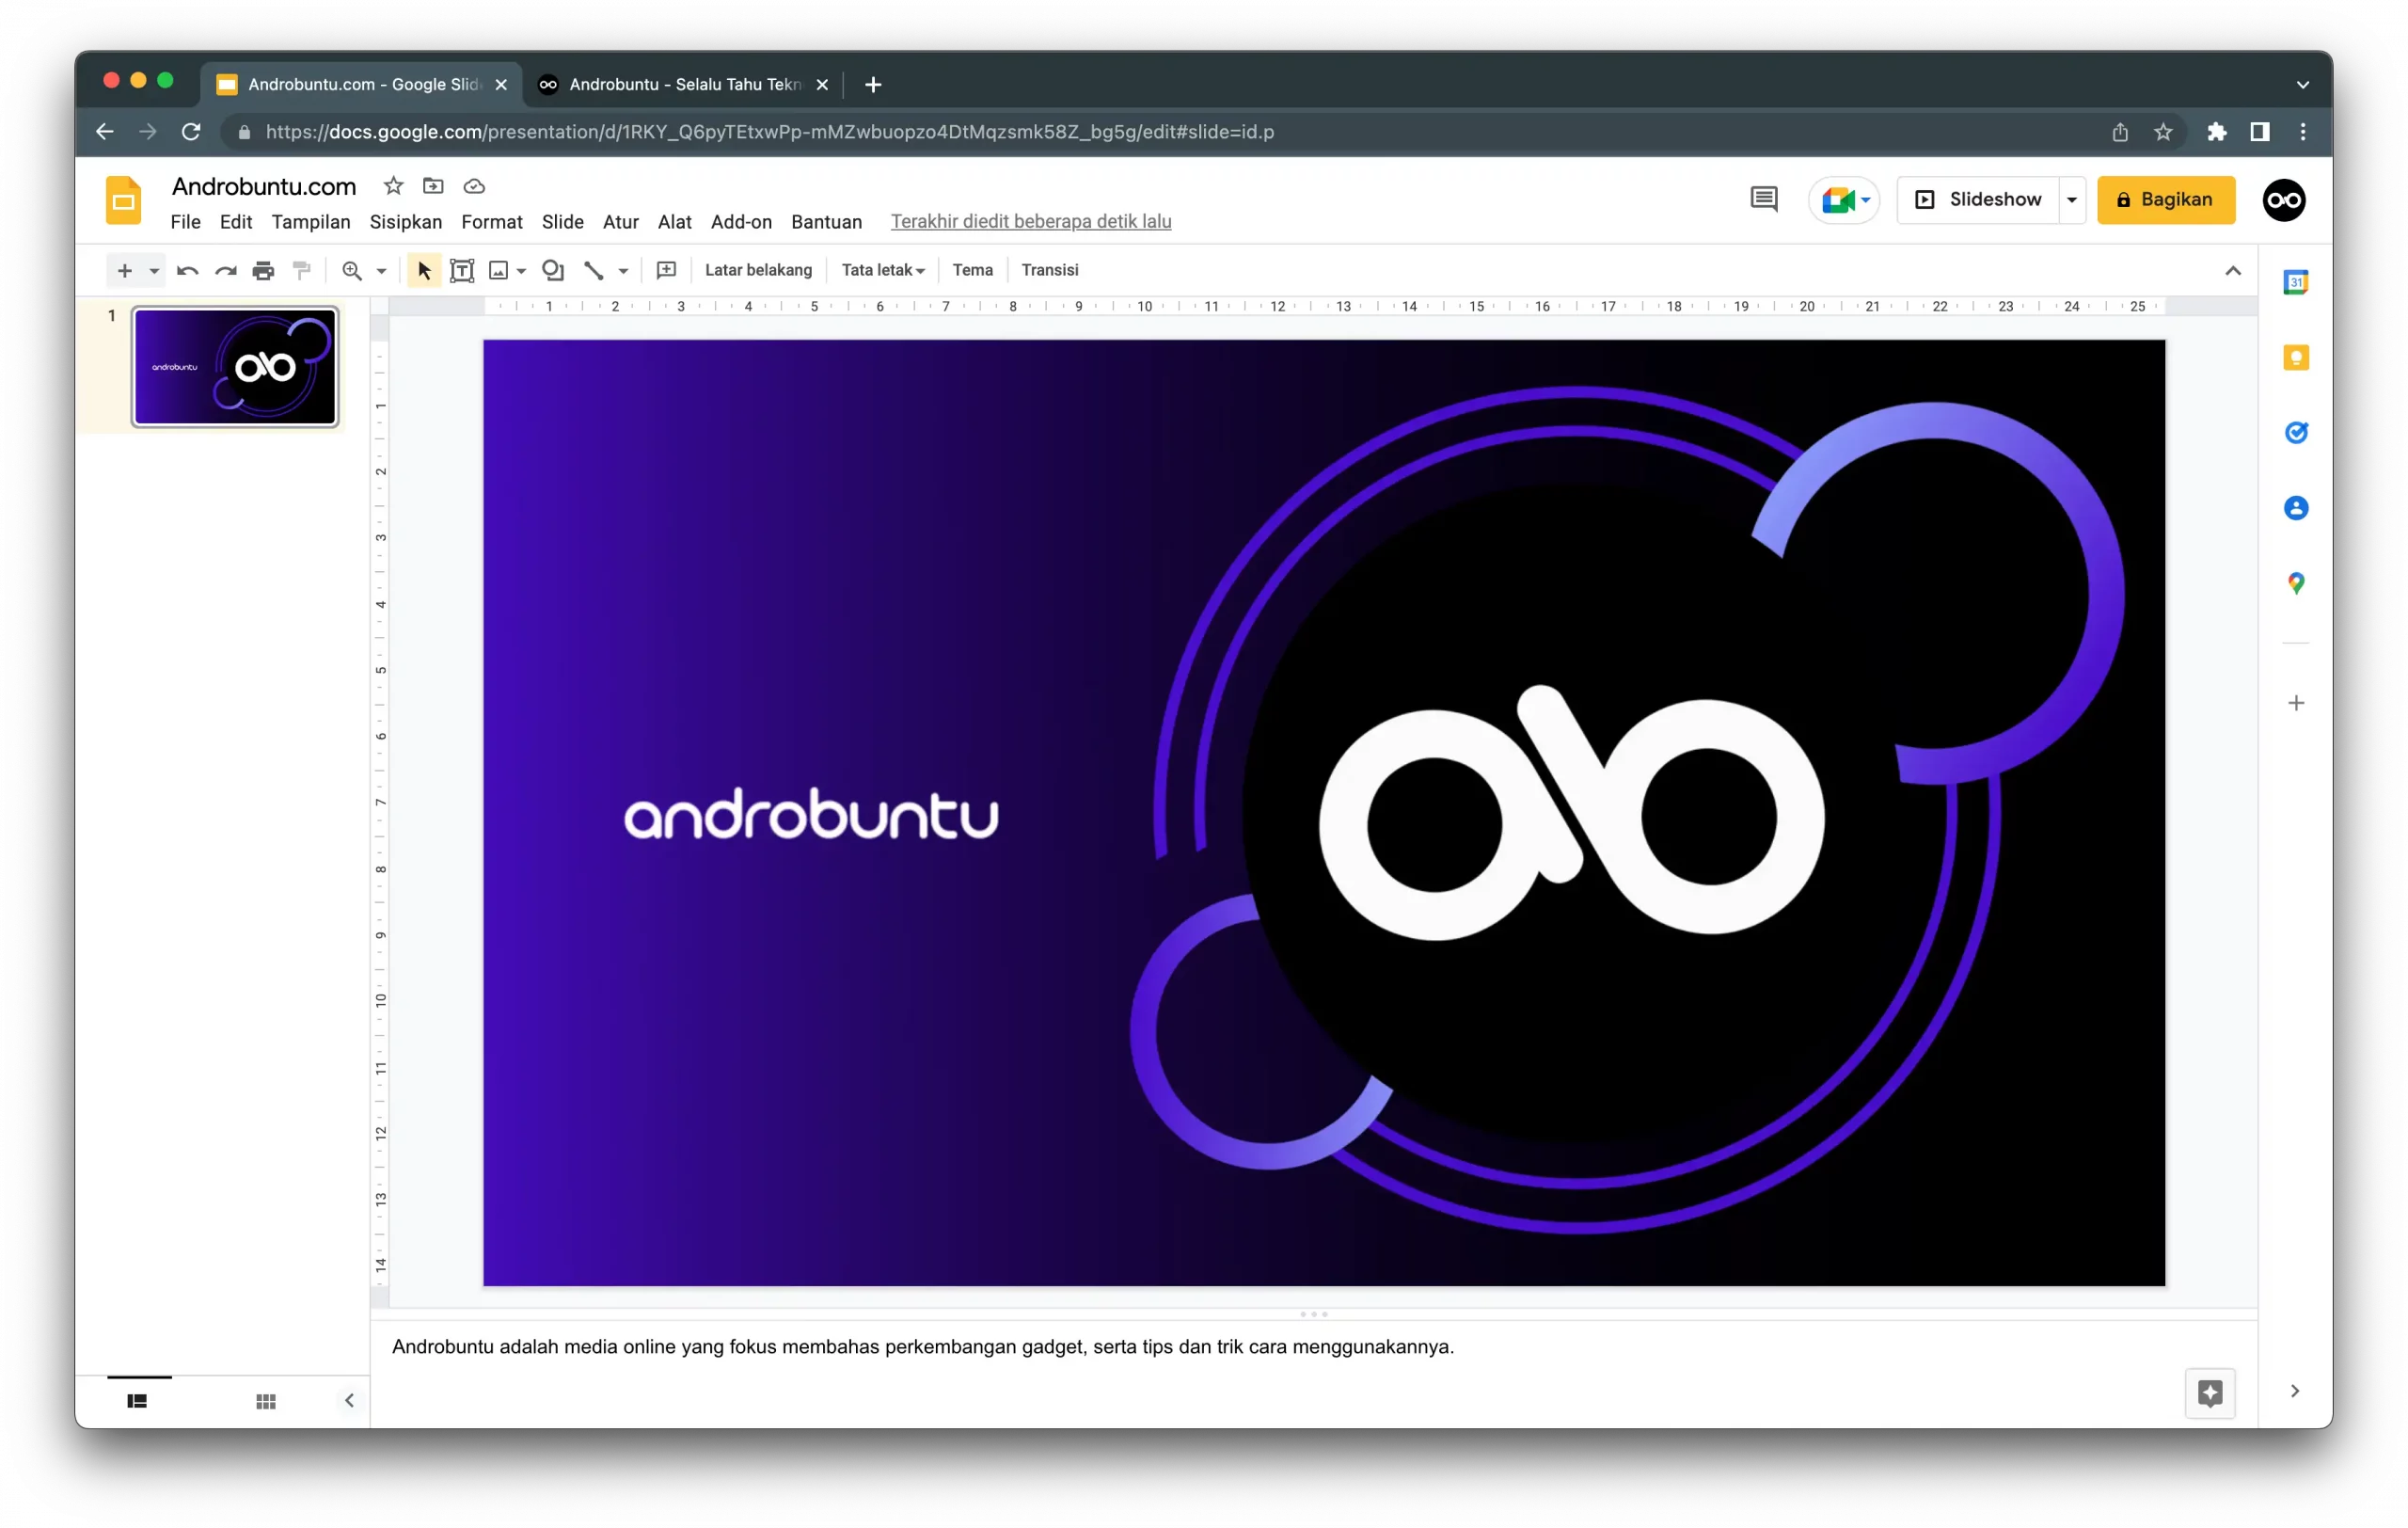Click the Insert comment toolbar icon

coord(666,270)
